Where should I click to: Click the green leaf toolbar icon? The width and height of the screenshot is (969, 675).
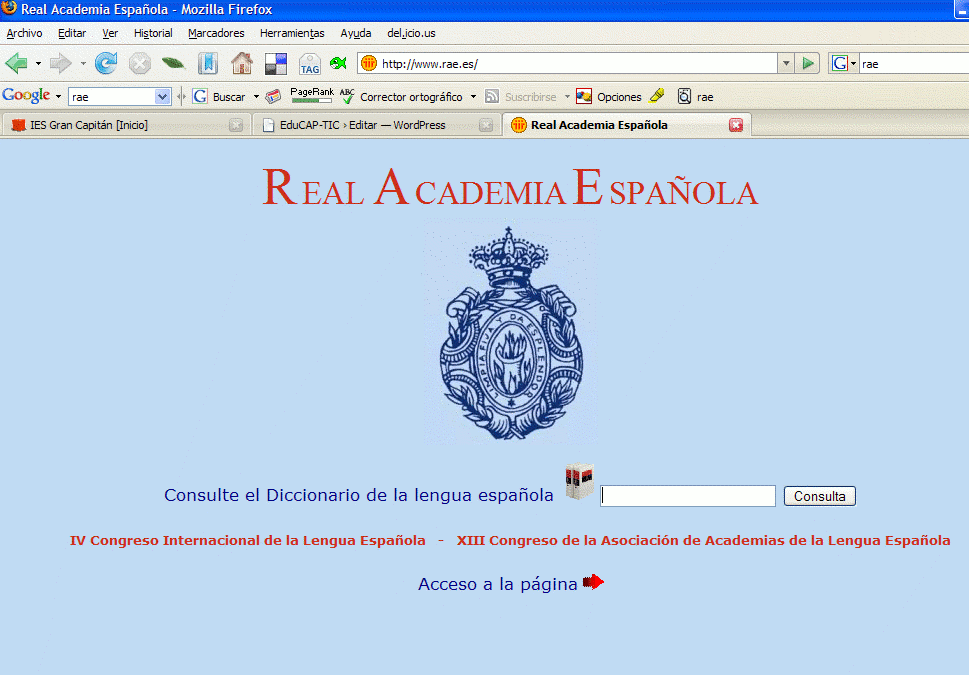click(x=174, y=63)
